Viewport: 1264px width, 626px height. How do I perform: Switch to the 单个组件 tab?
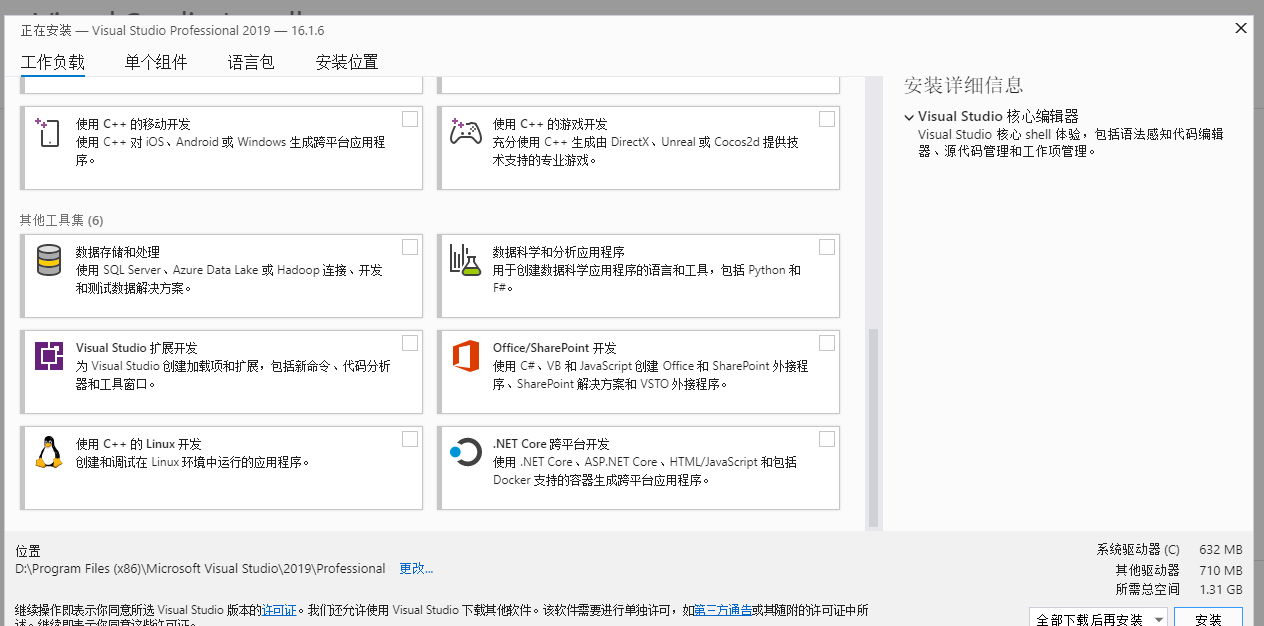coord(156,62)
